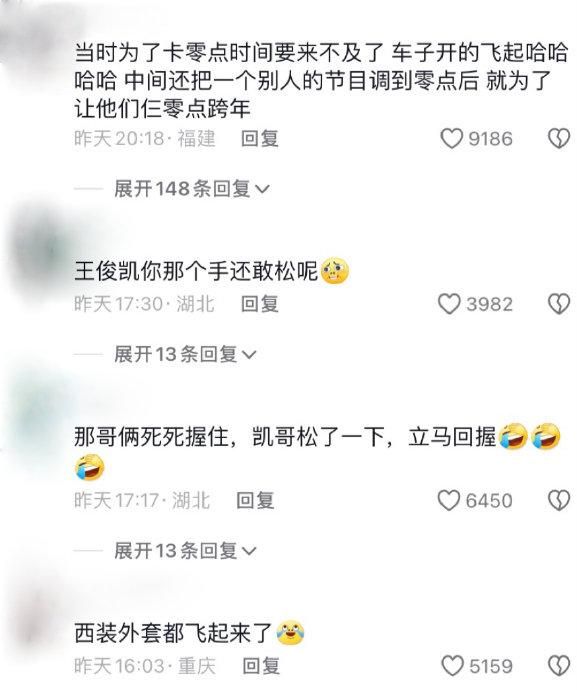Open avatar beside 西装外套都飞起来了 comment
577x690 pixels.
click(x=35, y=620)
